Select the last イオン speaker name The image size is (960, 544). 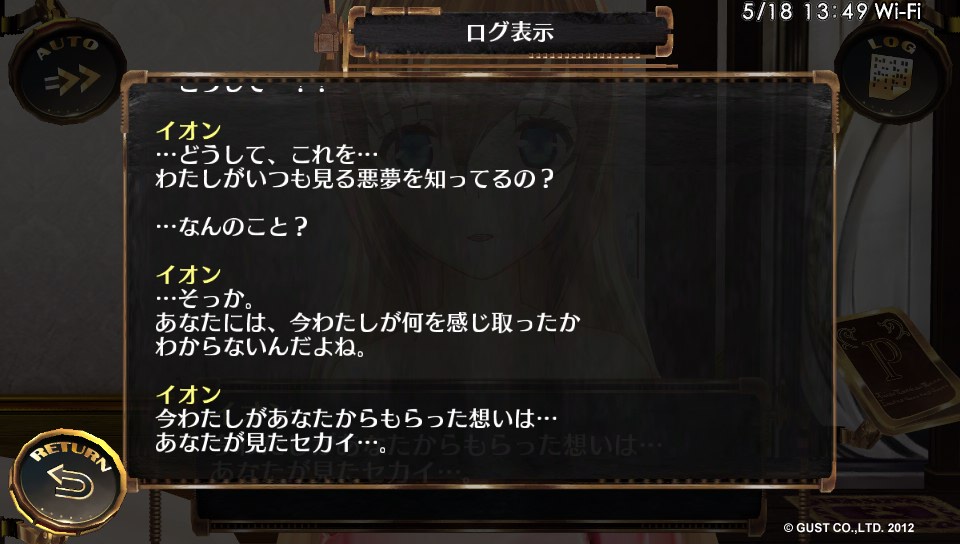coord(188,395)
